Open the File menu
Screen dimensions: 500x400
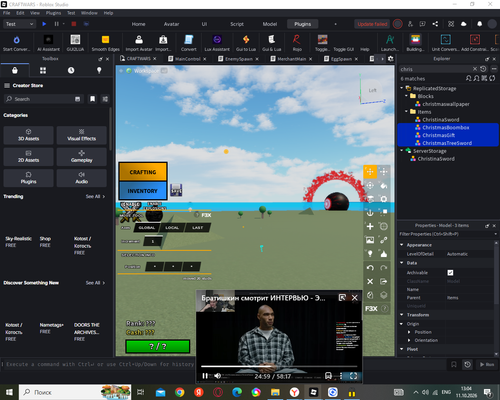pyautogui.click(x=6, y=13)
